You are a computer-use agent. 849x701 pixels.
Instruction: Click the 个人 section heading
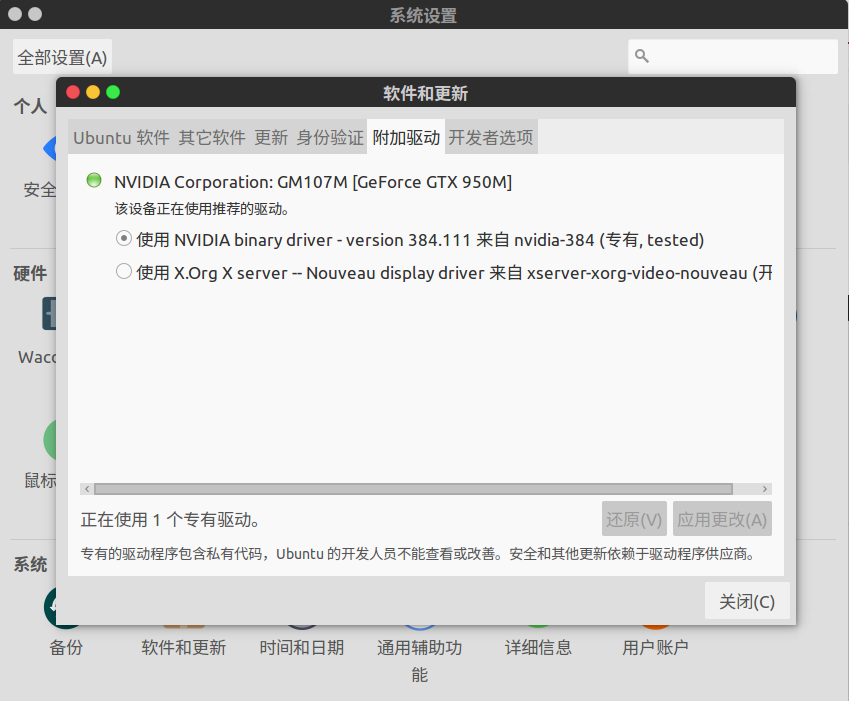30,106
